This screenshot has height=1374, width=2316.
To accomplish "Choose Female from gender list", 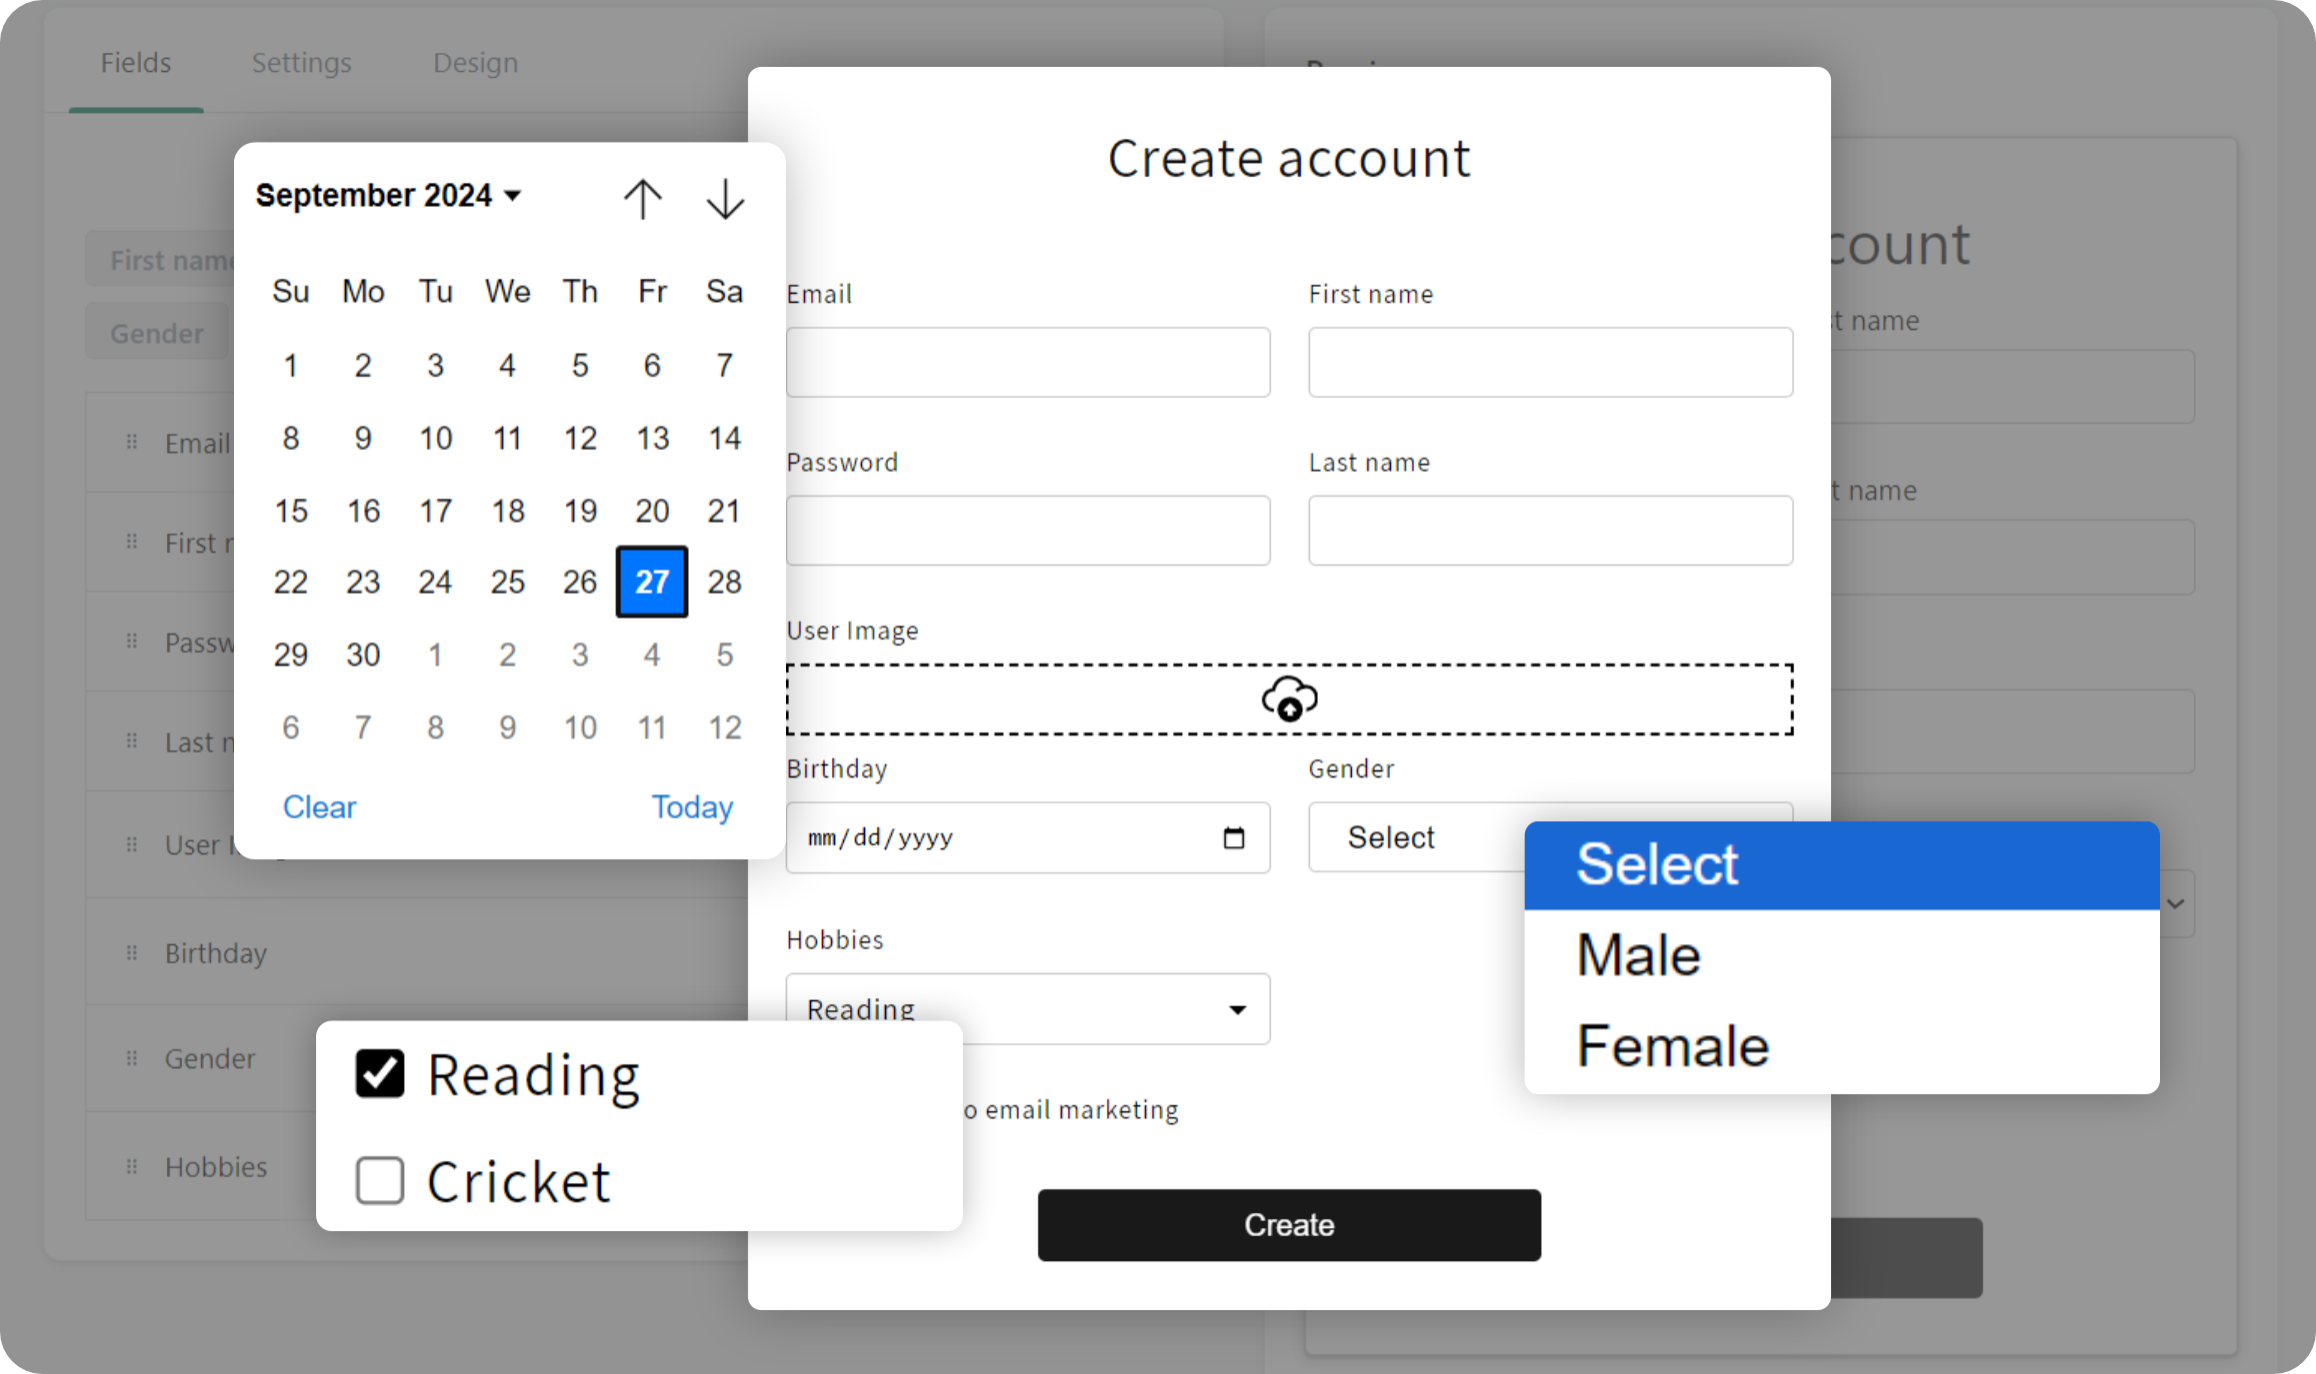I will click(x=1841, y=1046).
